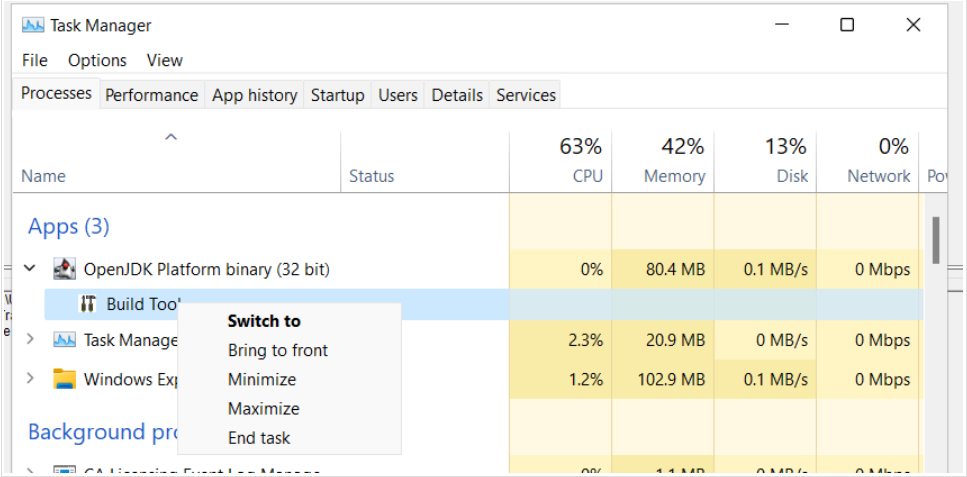
Task: Open the Options menu
Action: click(97, 60)
